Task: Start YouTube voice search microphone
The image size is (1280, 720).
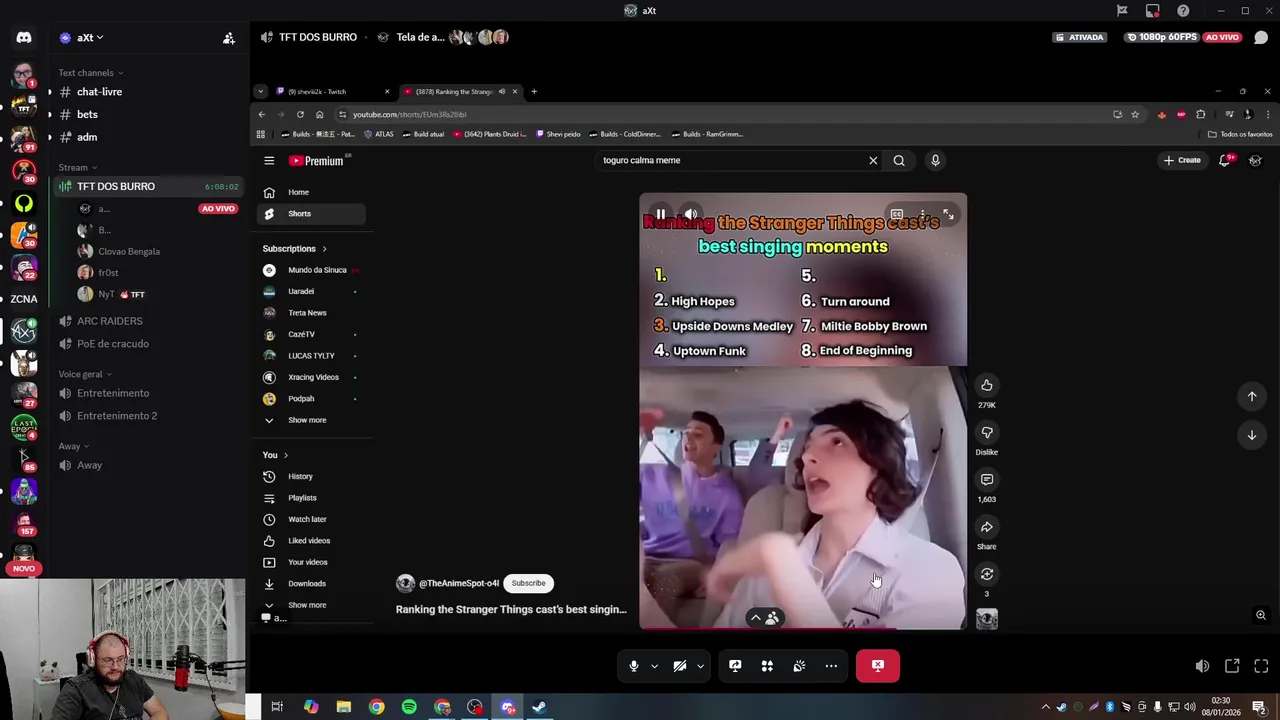Action: tap(935, 160)
